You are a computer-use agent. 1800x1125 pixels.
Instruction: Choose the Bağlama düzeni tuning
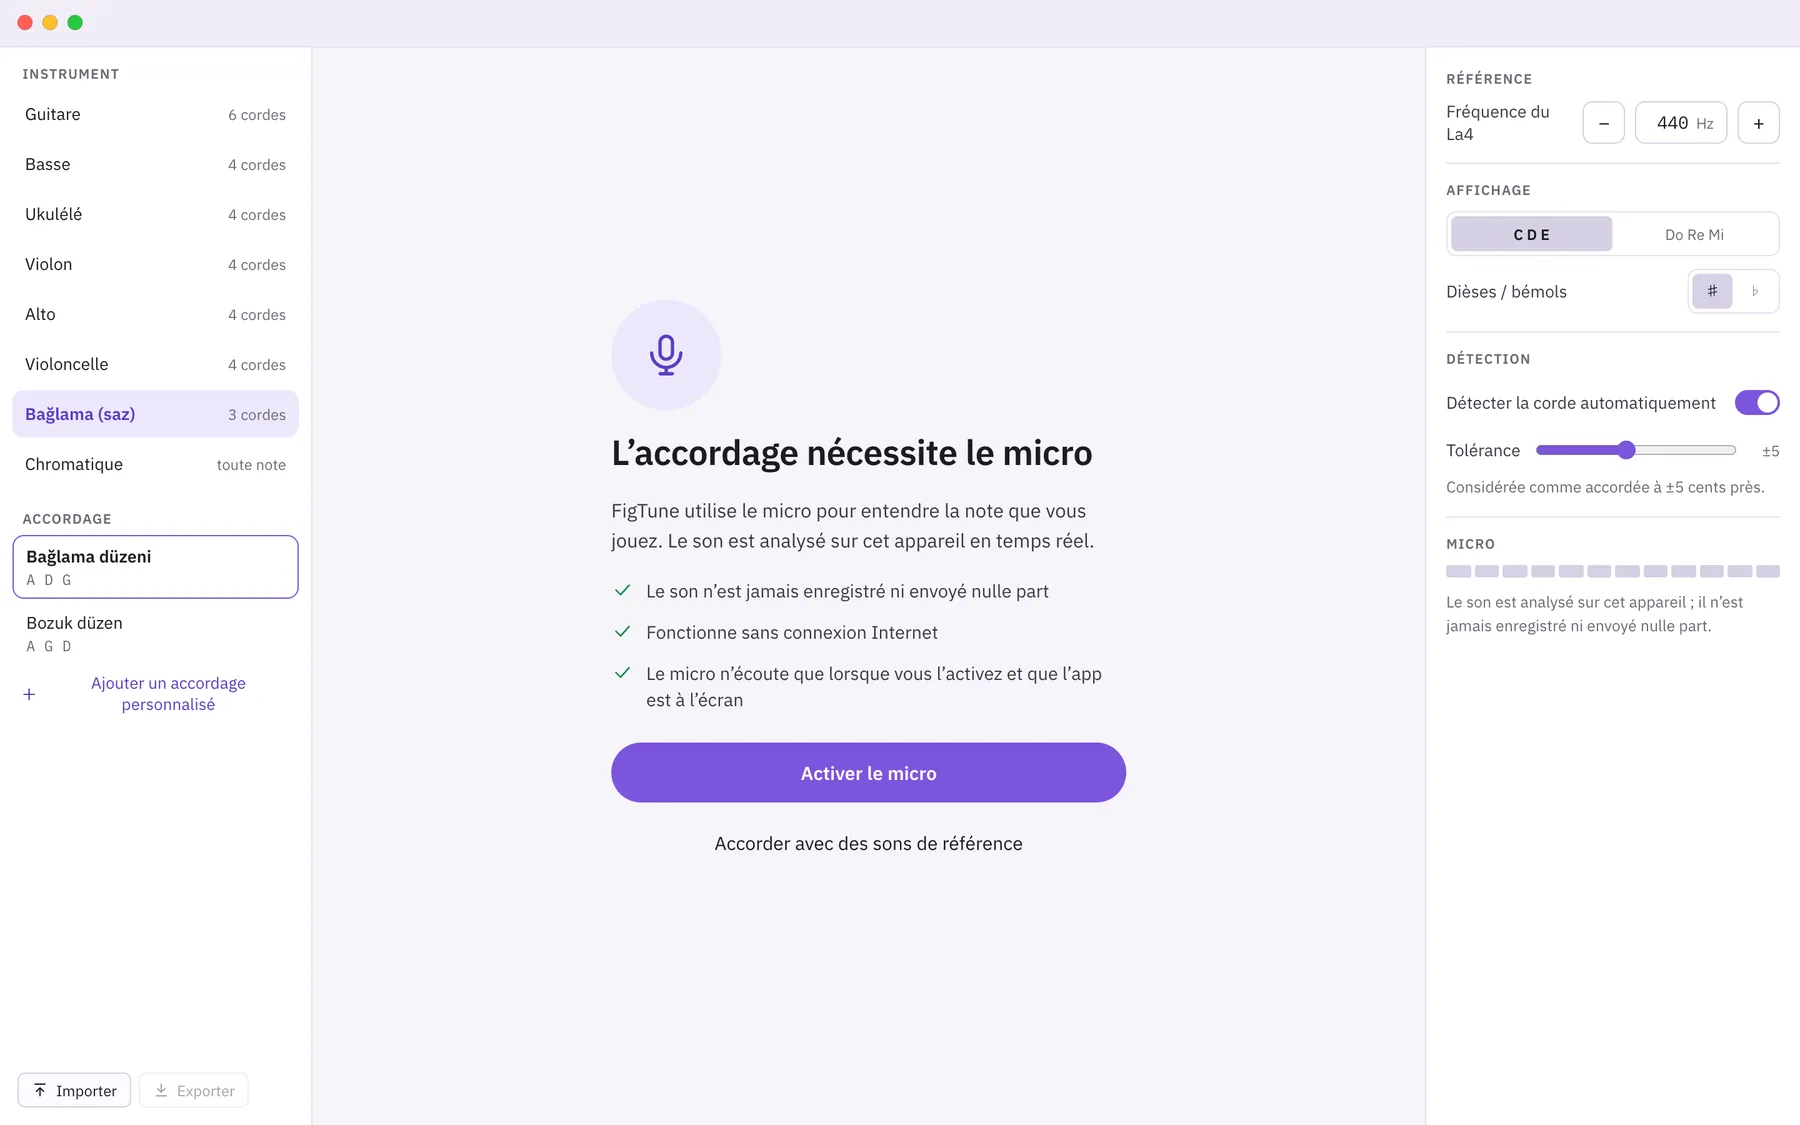pyautogui.click(x=155, y=567)
